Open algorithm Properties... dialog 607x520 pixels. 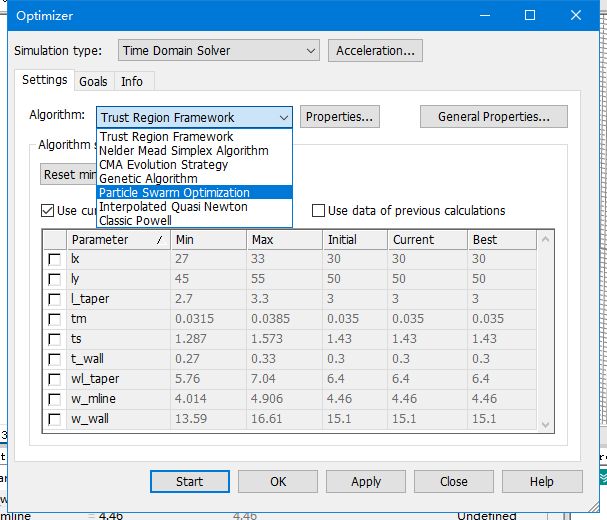click(x=340, y=117)
